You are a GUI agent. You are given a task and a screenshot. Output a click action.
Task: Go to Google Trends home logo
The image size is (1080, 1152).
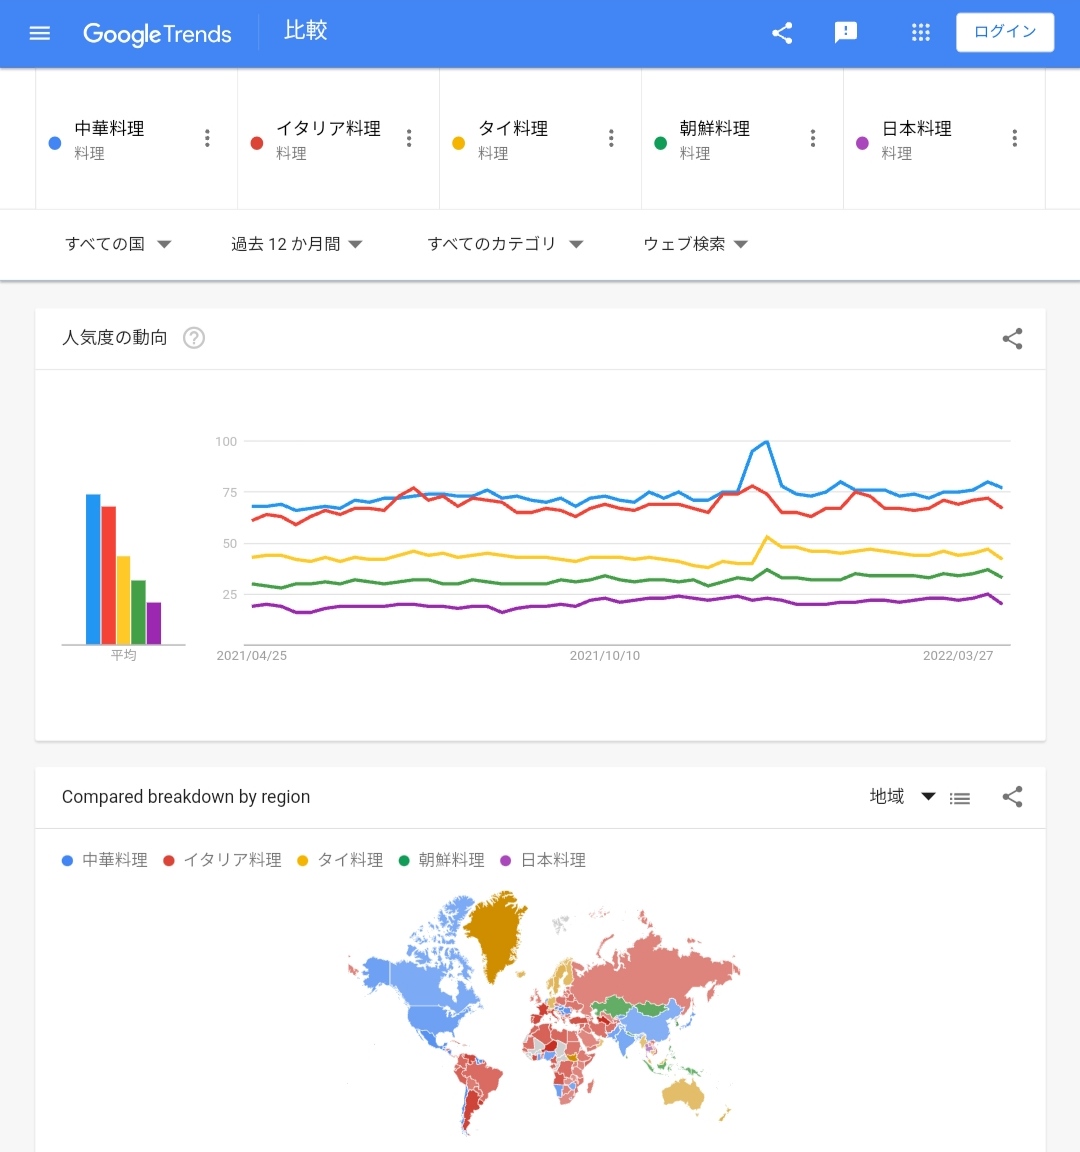click(157, 34)
